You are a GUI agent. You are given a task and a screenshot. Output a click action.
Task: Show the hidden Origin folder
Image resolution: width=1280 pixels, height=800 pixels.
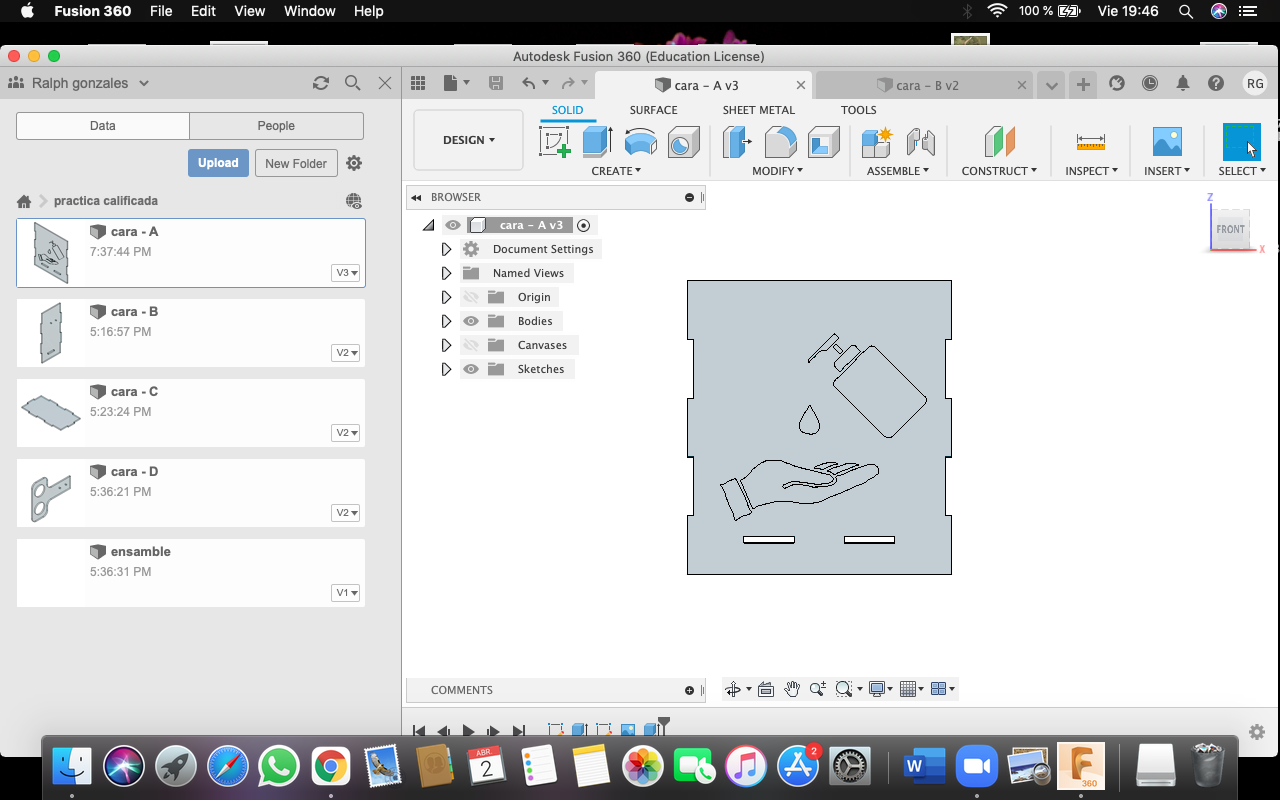click(471, 297)
